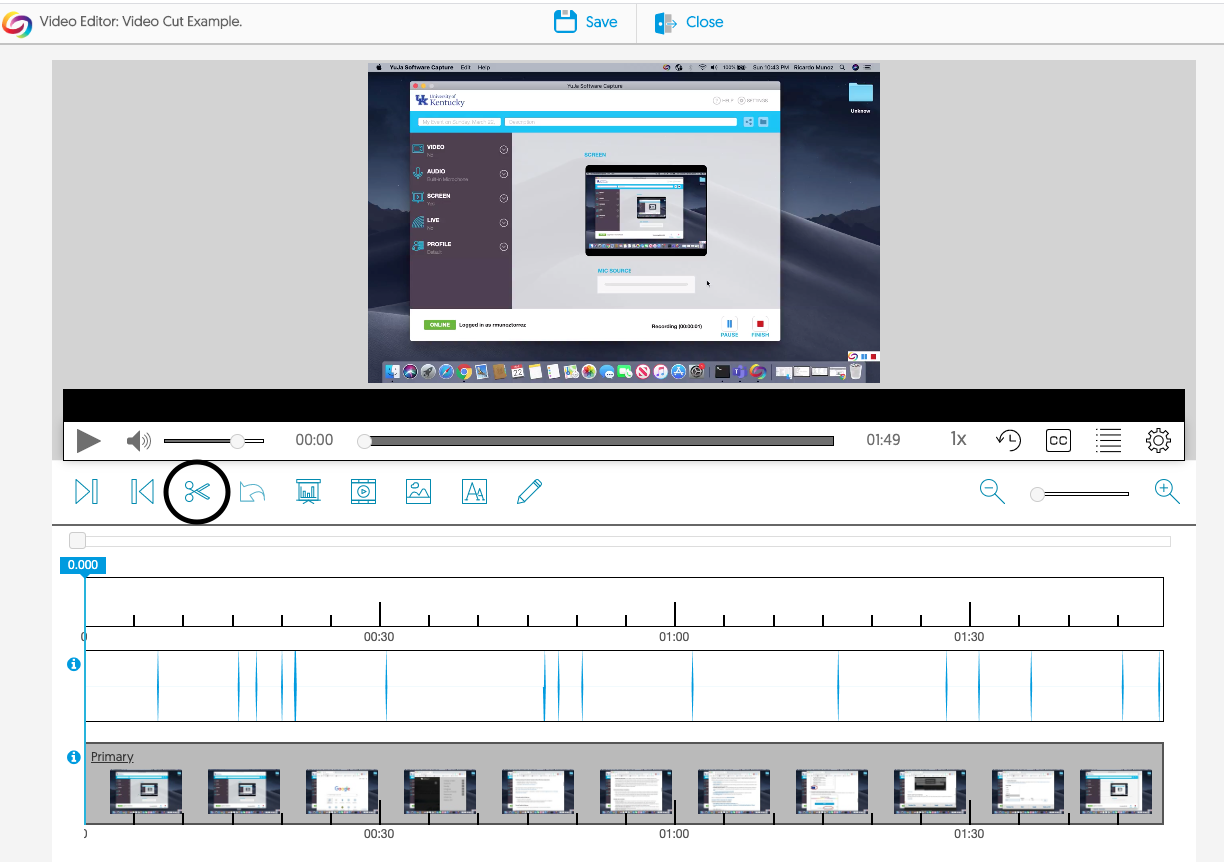This screenshot has height=862, width=1224.
Task: Skip to the next cut point
Action: pos(87,491)
